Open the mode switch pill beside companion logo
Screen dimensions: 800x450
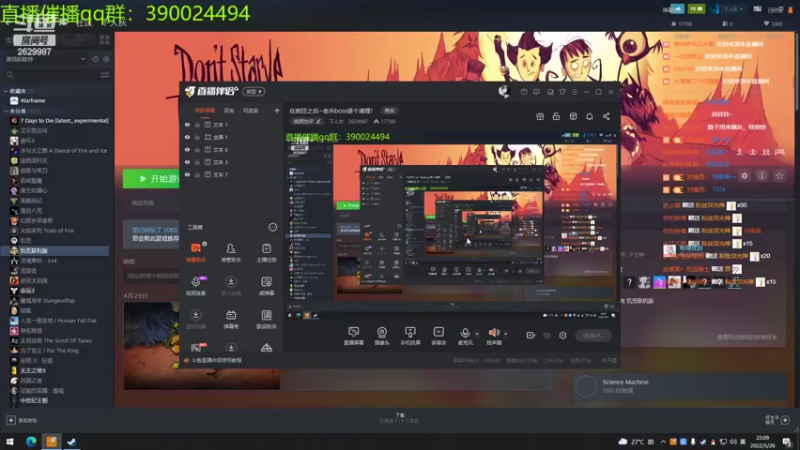(254, 92)
